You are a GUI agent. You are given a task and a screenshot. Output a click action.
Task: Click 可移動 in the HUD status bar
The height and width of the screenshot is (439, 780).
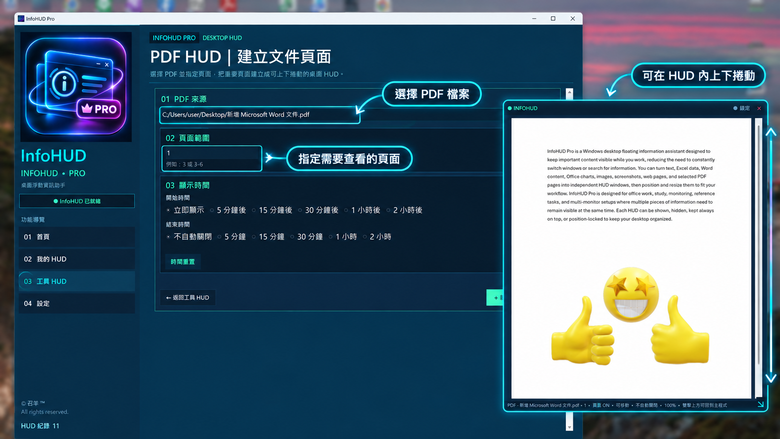coord(622,405)
